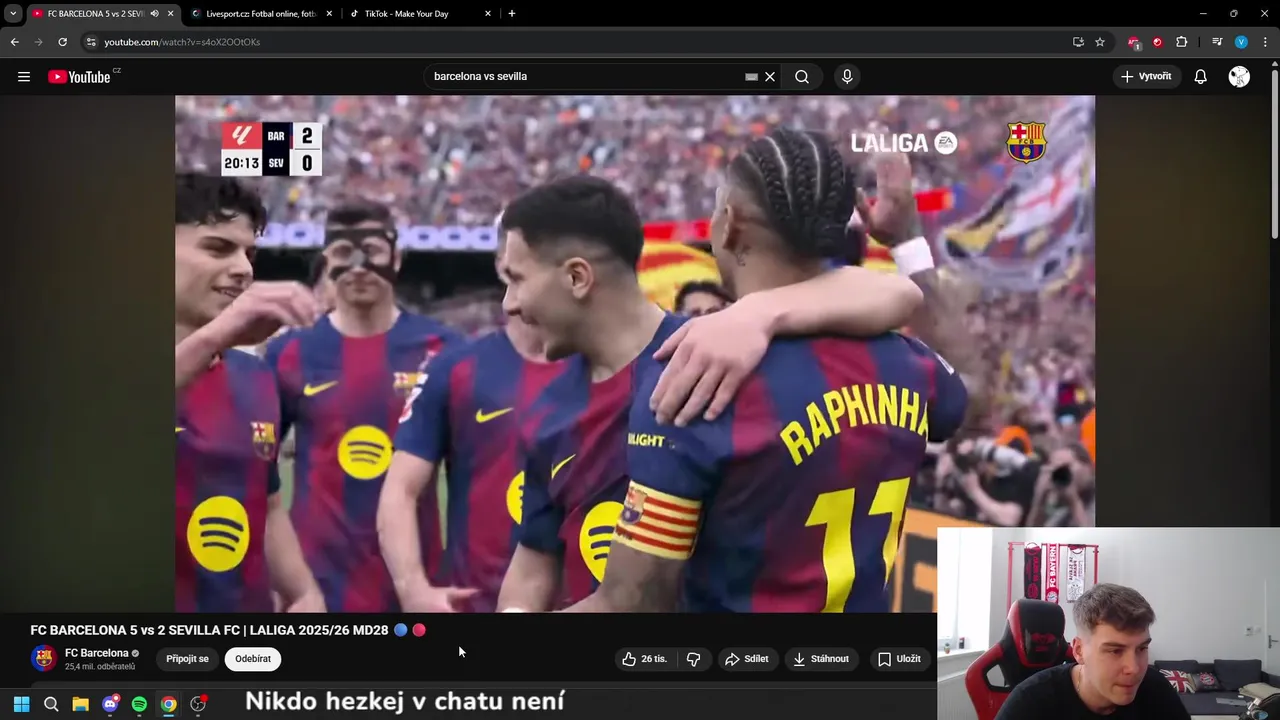Reload the current page
The width and height of the screenshot is (1280, 720).
point(62,42)
